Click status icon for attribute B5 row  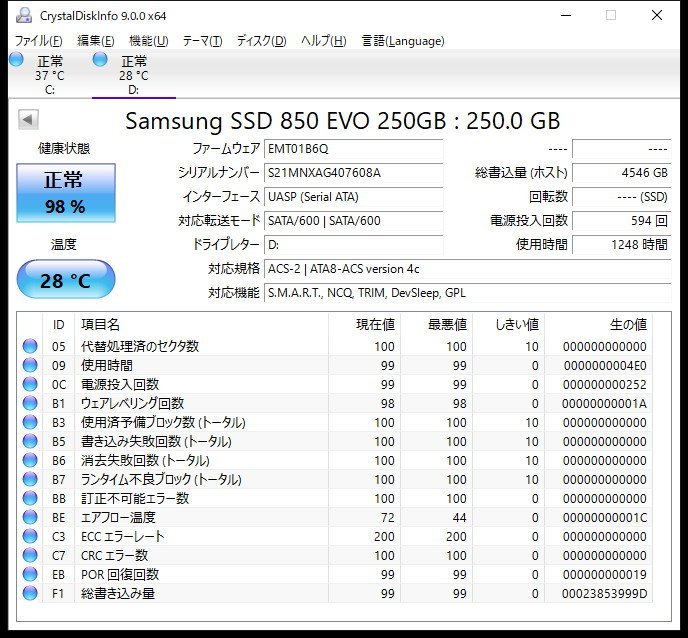point(30,441)
